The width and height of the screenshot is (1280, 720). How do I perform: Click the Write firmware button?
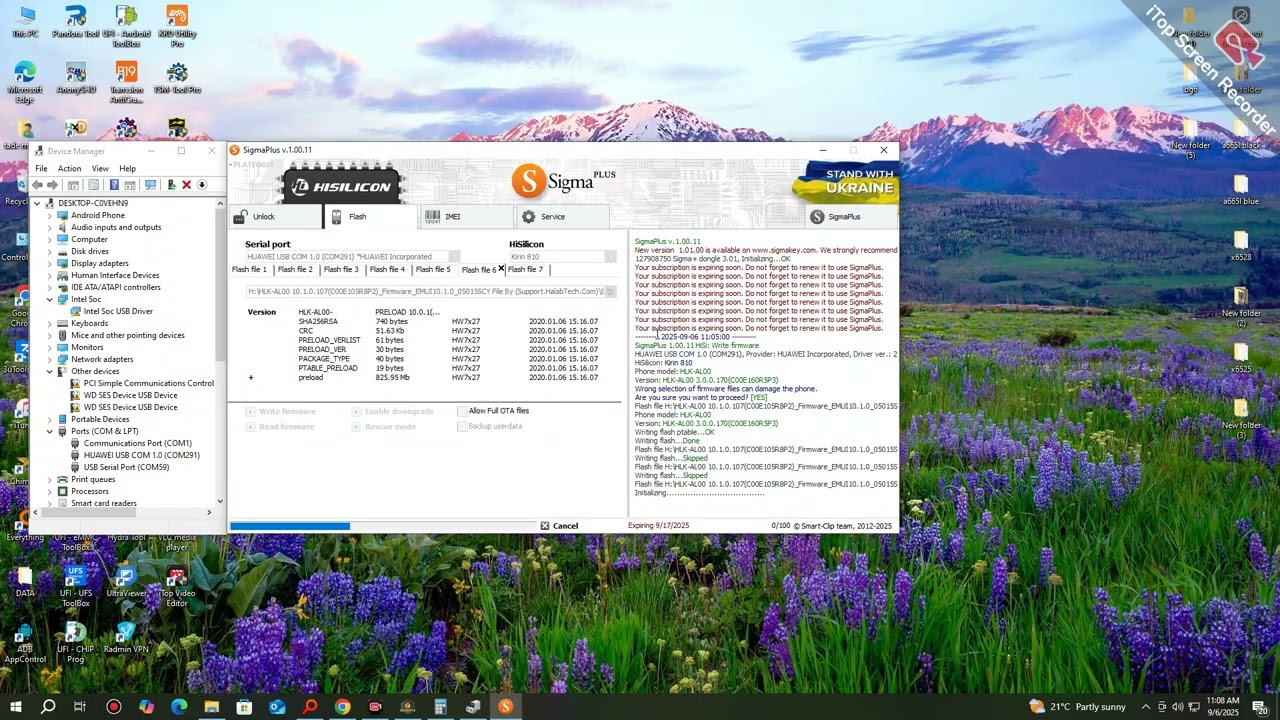point(280,411)
